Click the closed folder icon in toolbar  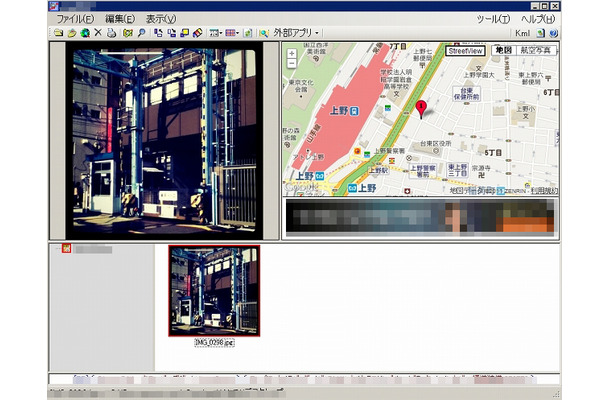pos(58,33)
